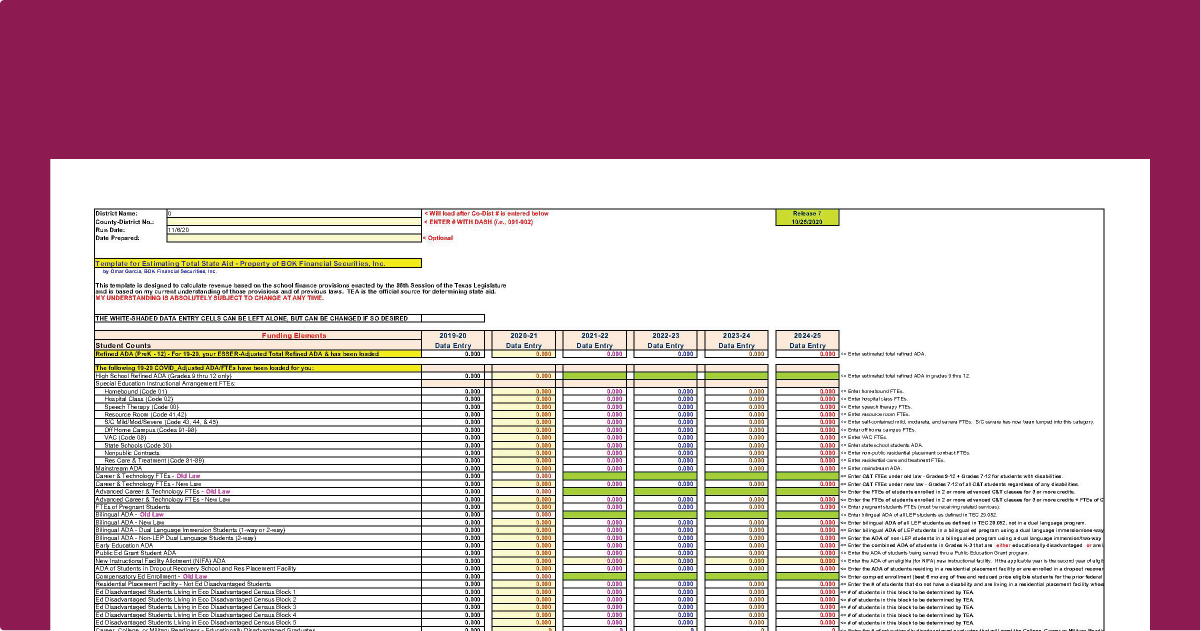
Task: Click the "District Name:" label
Action: tap(115, 213)
